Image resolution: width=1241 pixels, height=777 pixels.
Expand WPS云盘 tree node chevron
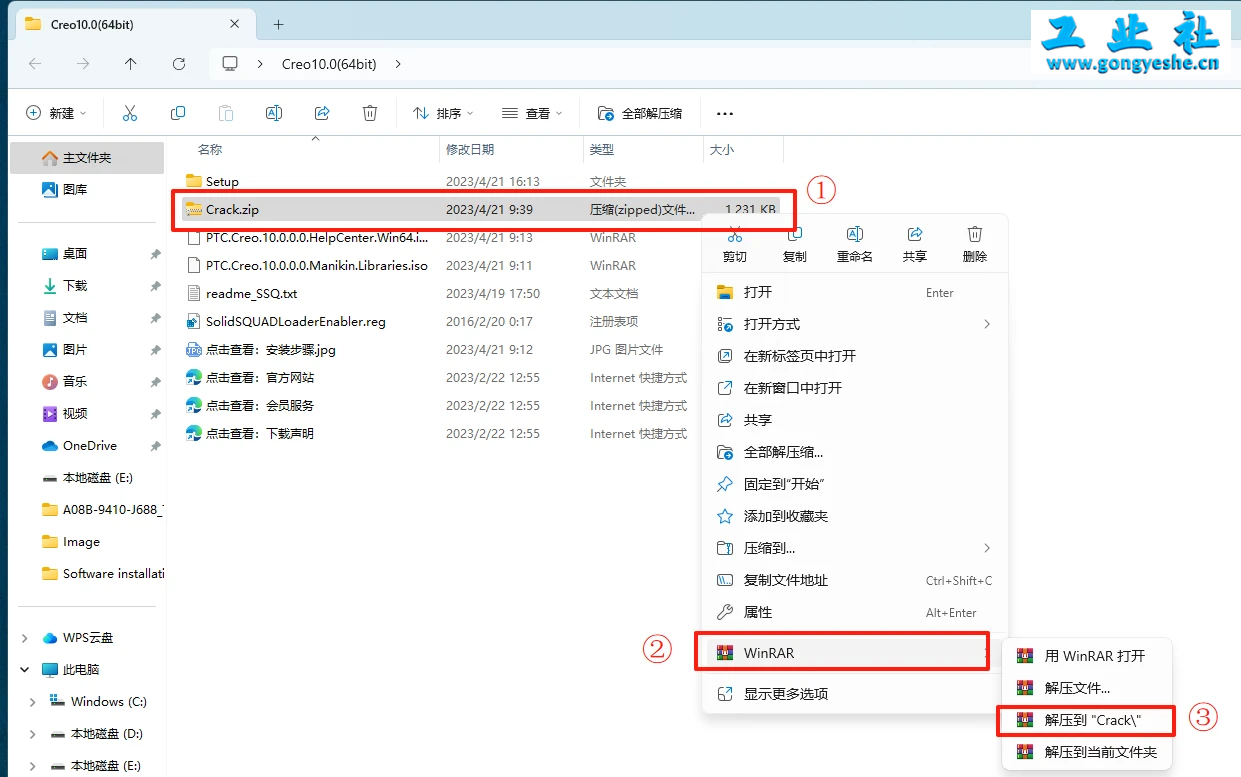(x=25, y=638)
